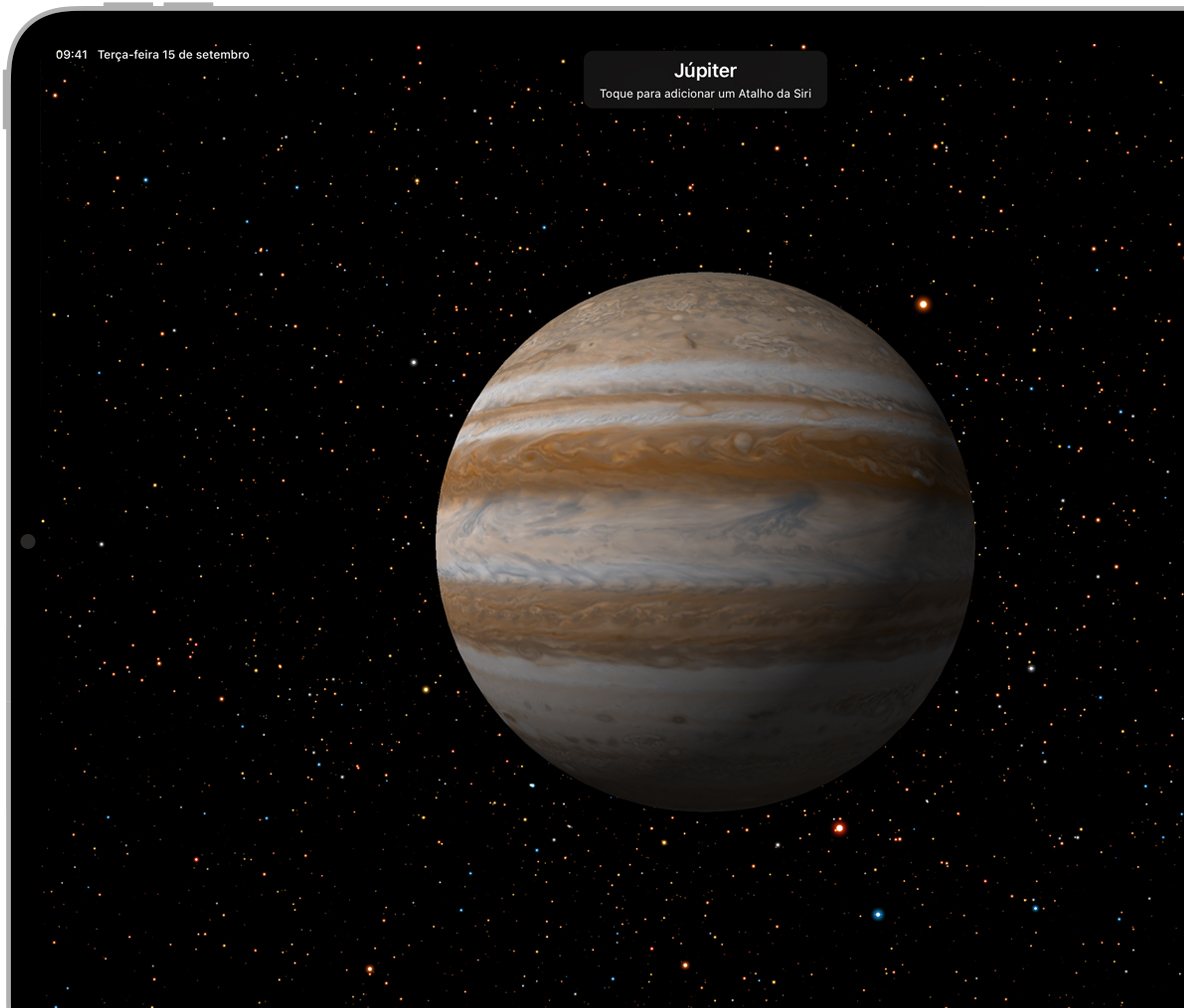Tap Jupiter's grey south polar region

[705, 760]
